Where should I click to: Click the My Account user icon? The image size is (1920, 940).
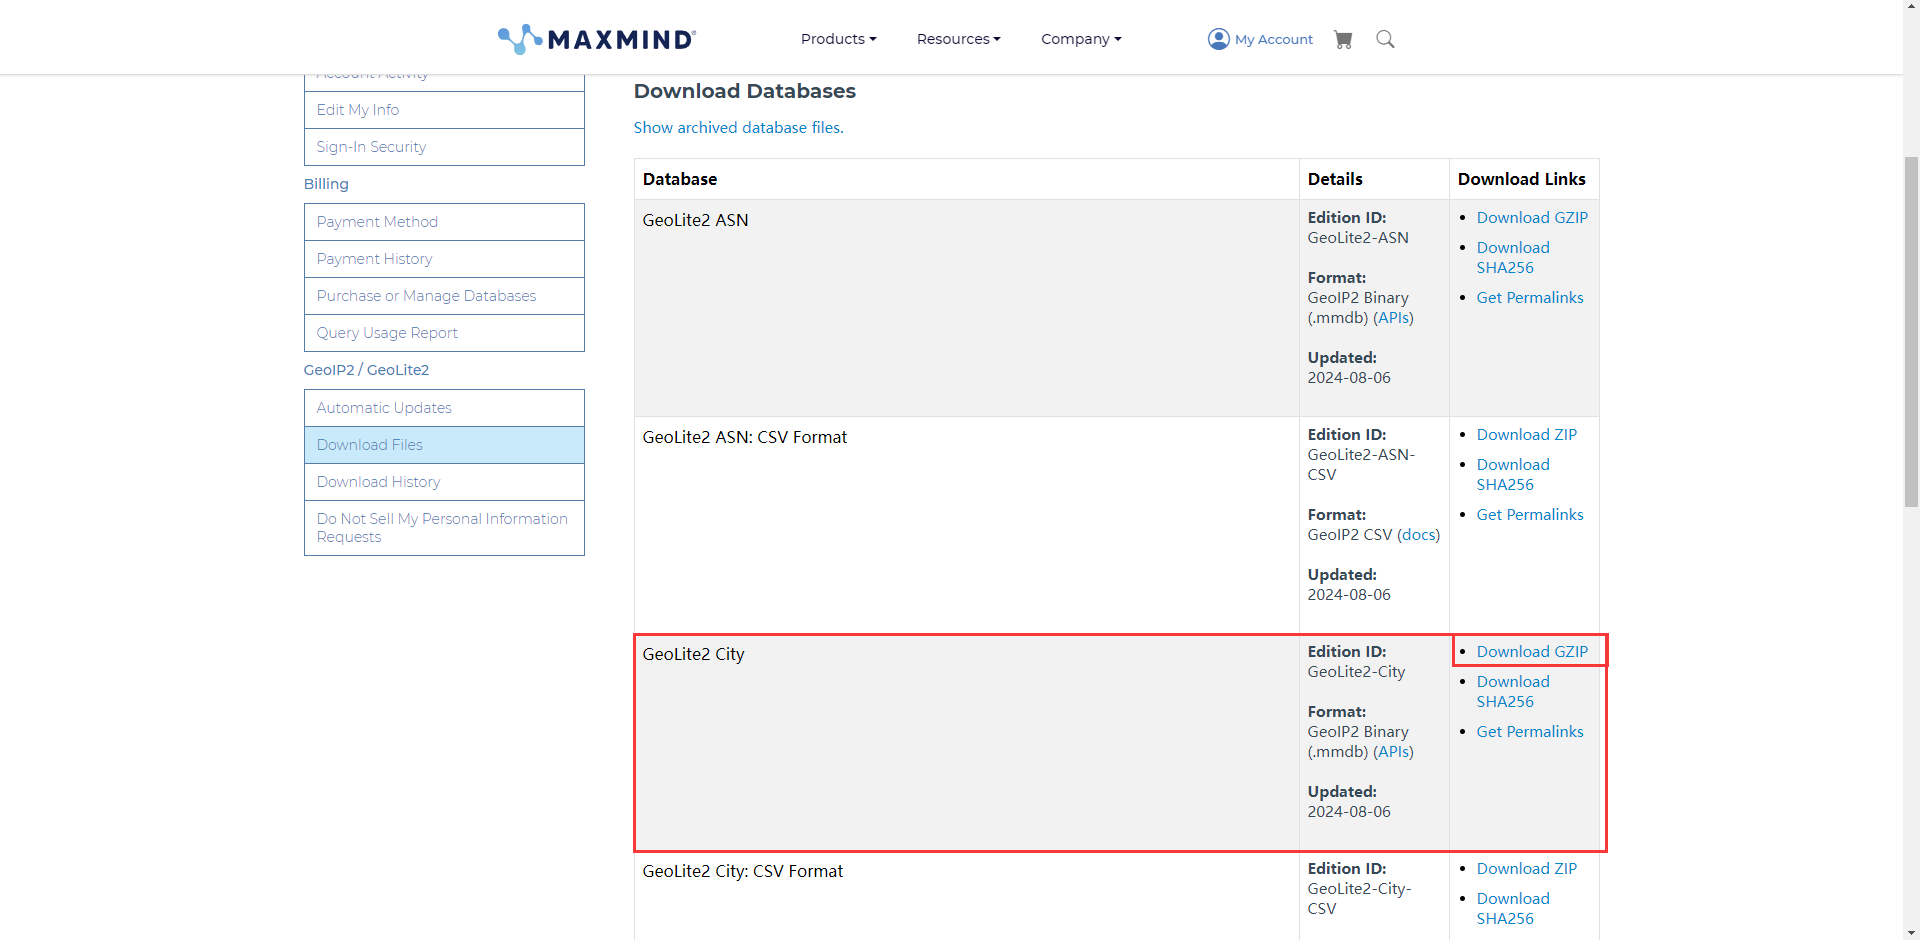(x=1218, y=39)
